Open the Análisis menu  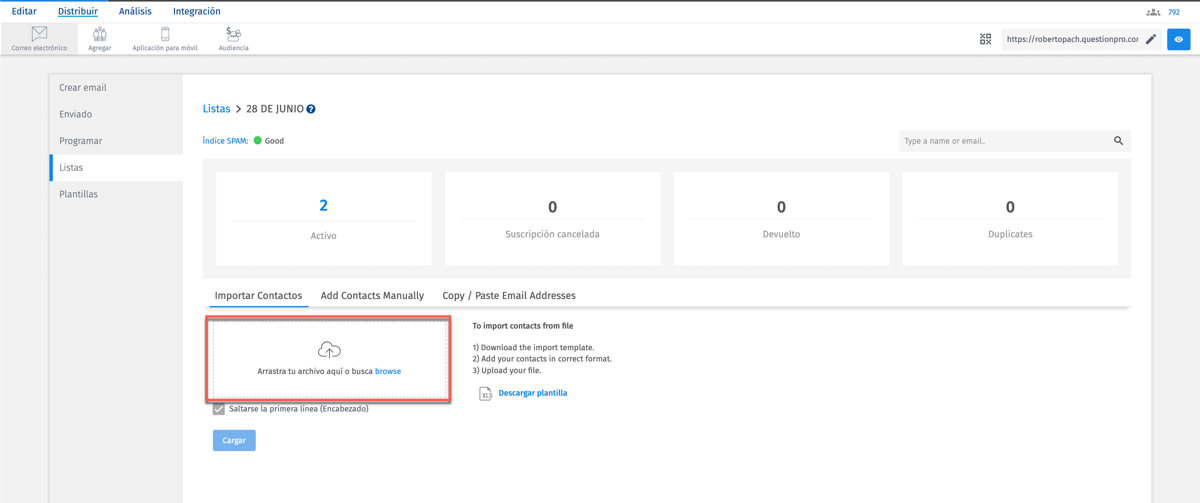click(x=135, y=12)
